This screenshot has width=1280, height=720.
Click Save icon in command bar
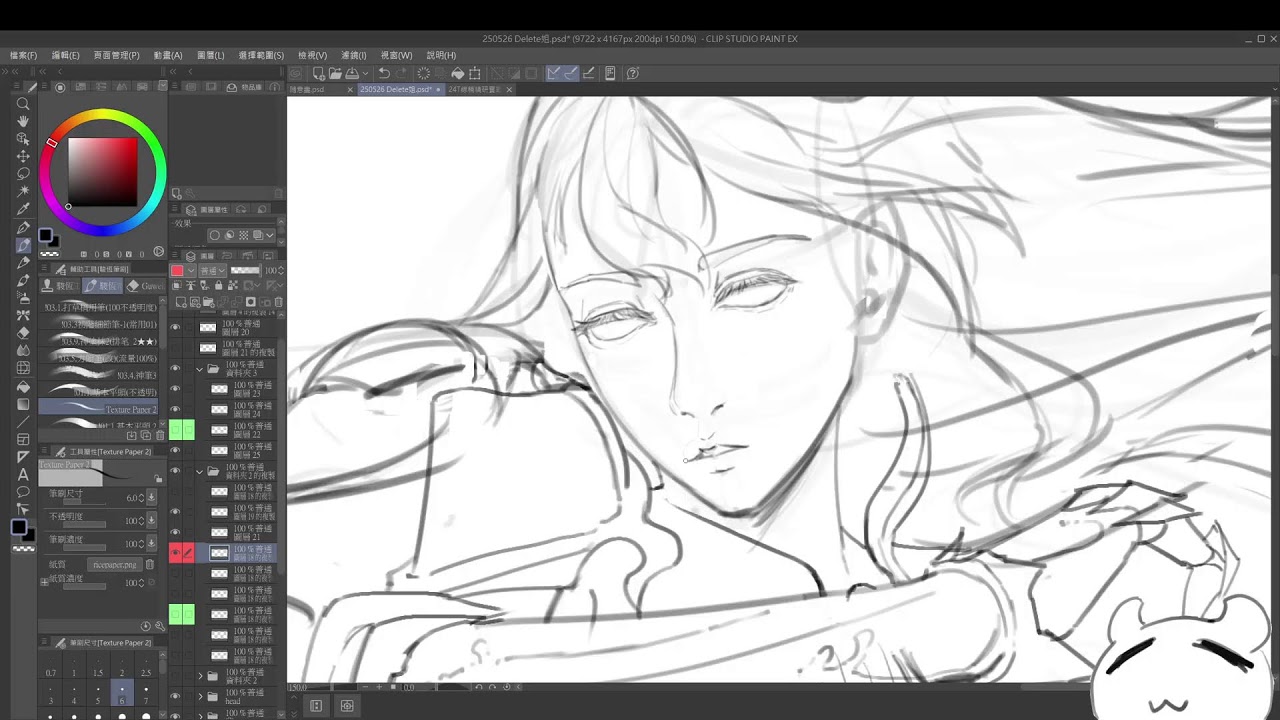(x=354, y=73)
